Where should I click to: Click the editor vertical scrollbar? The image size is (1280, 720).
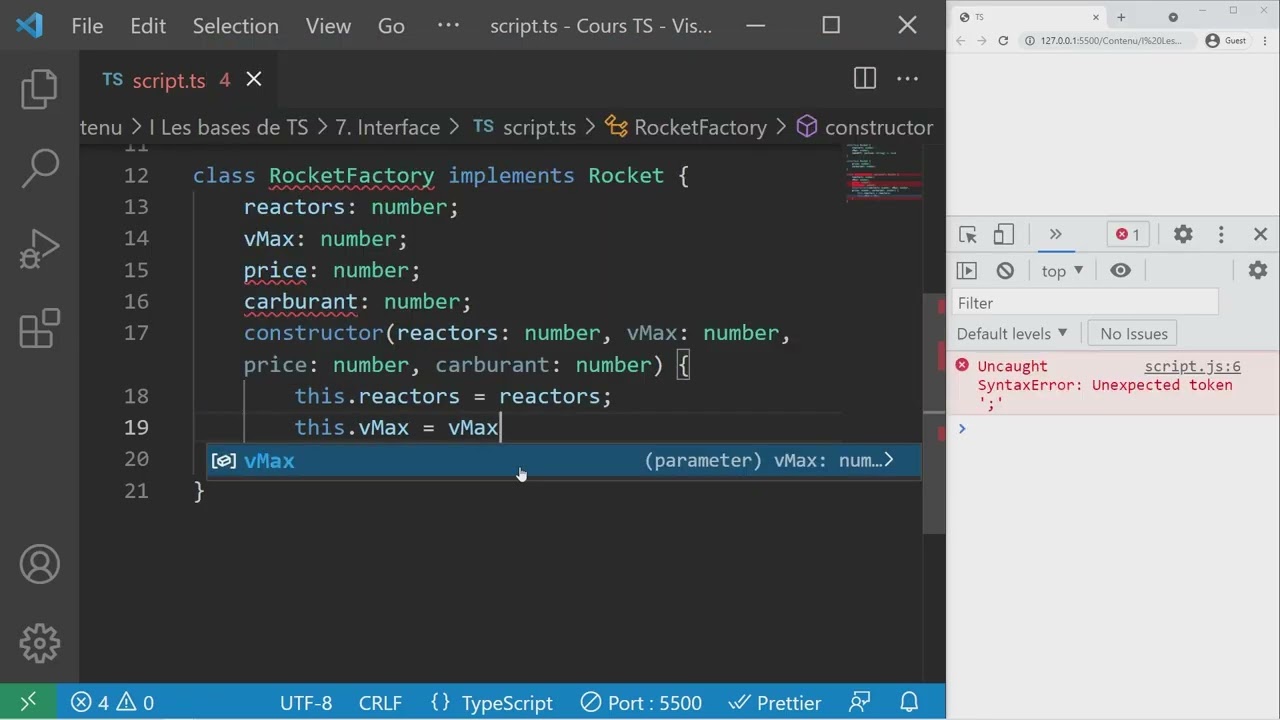click(934, 415)
